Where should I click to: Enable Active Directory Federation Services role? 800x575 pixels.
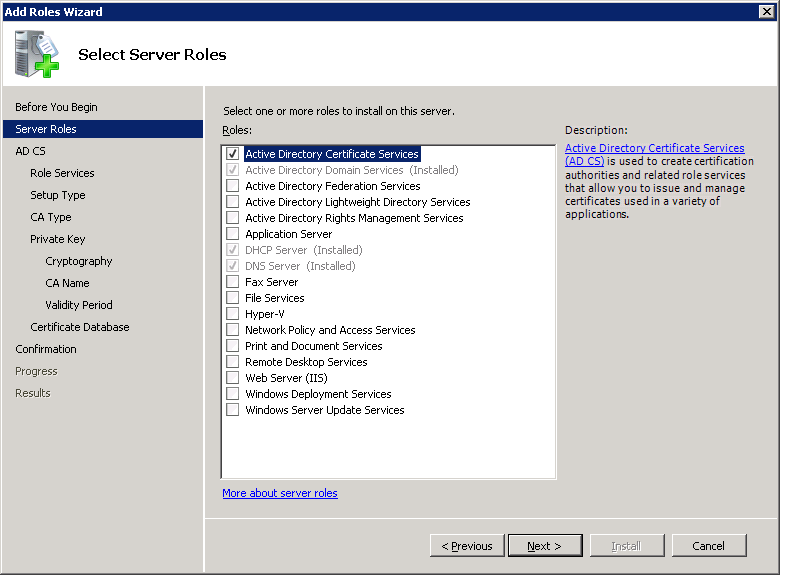coord(233,186)
